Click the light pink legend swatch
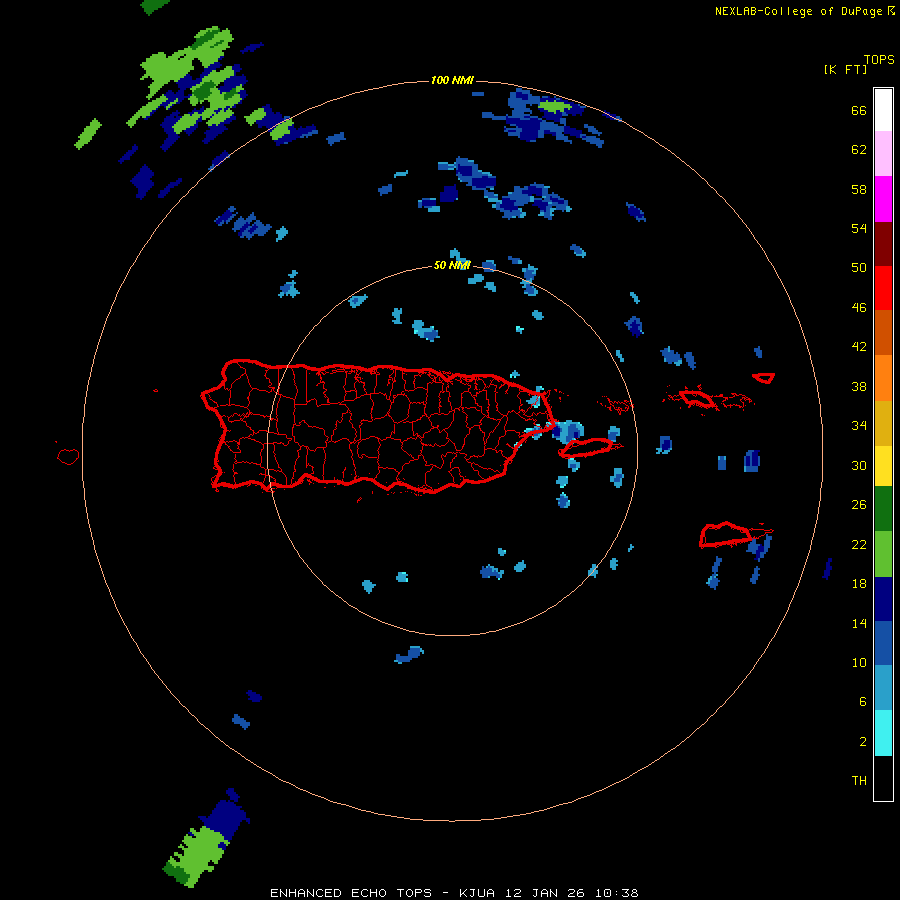Image resolution: width=900 pixels, height=900 pixels. pos(883,154)
